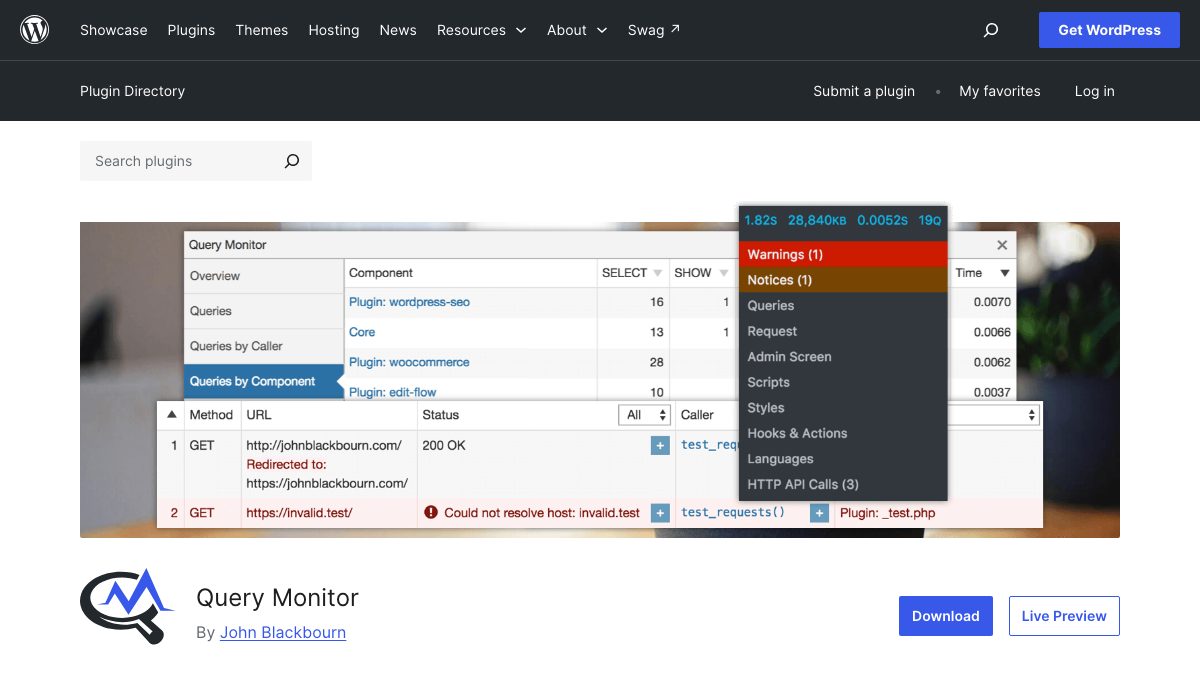Click the Query Monitor plugin title

[x=277, y=598]
